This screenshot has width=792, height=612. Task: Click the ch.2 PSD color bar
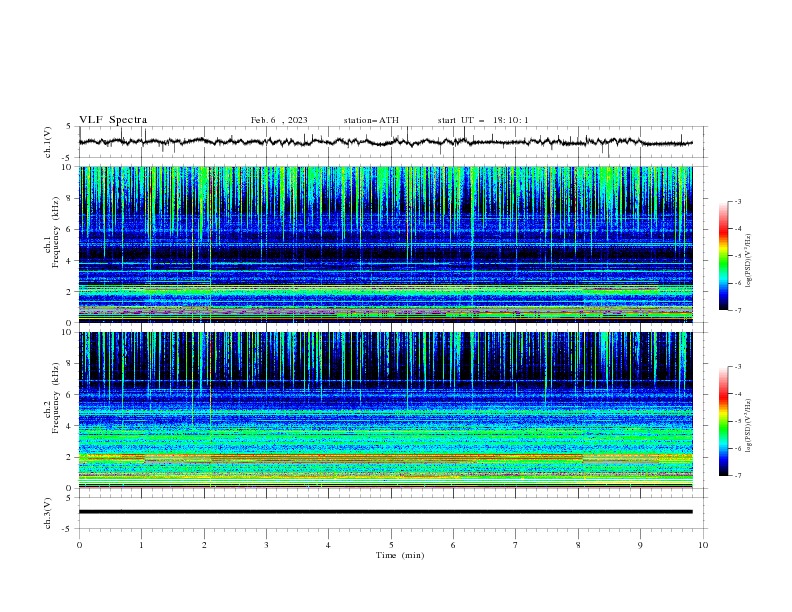point(723,421)
